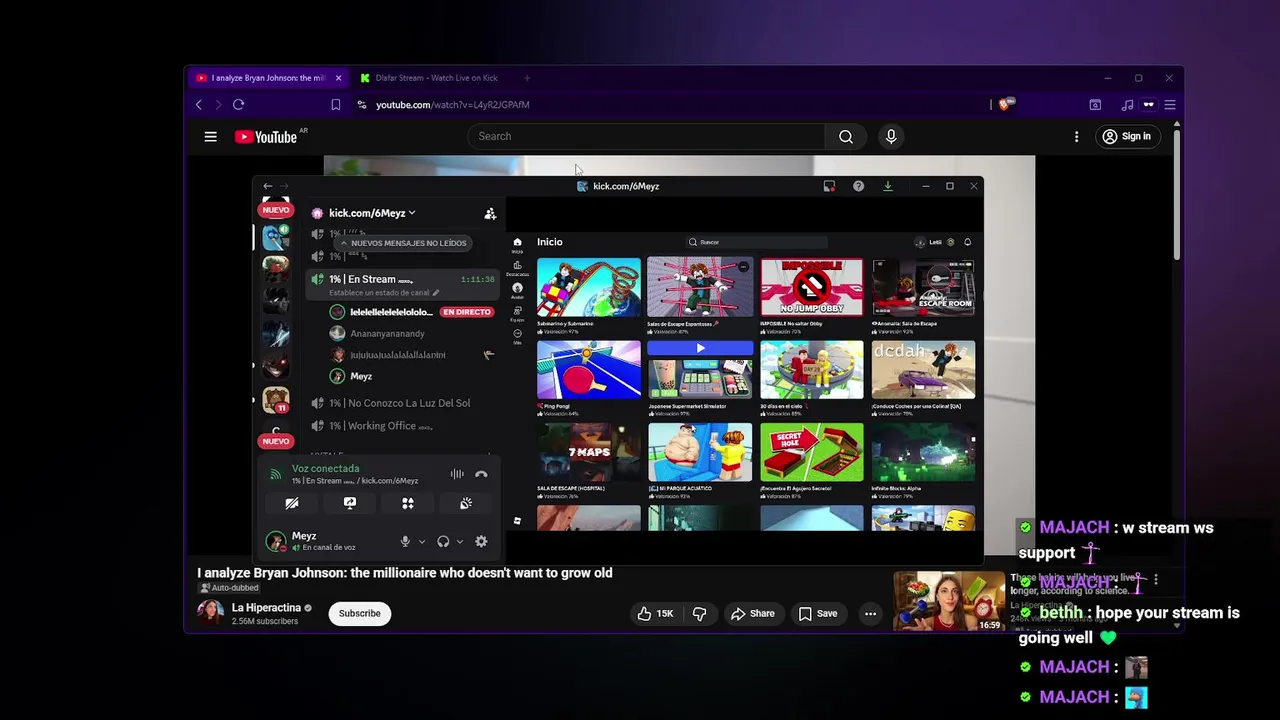Switch to the Dlafar Stream Kick tab
The height and width of the screenshot is (720, 1280).
click(x=435, y=78)
